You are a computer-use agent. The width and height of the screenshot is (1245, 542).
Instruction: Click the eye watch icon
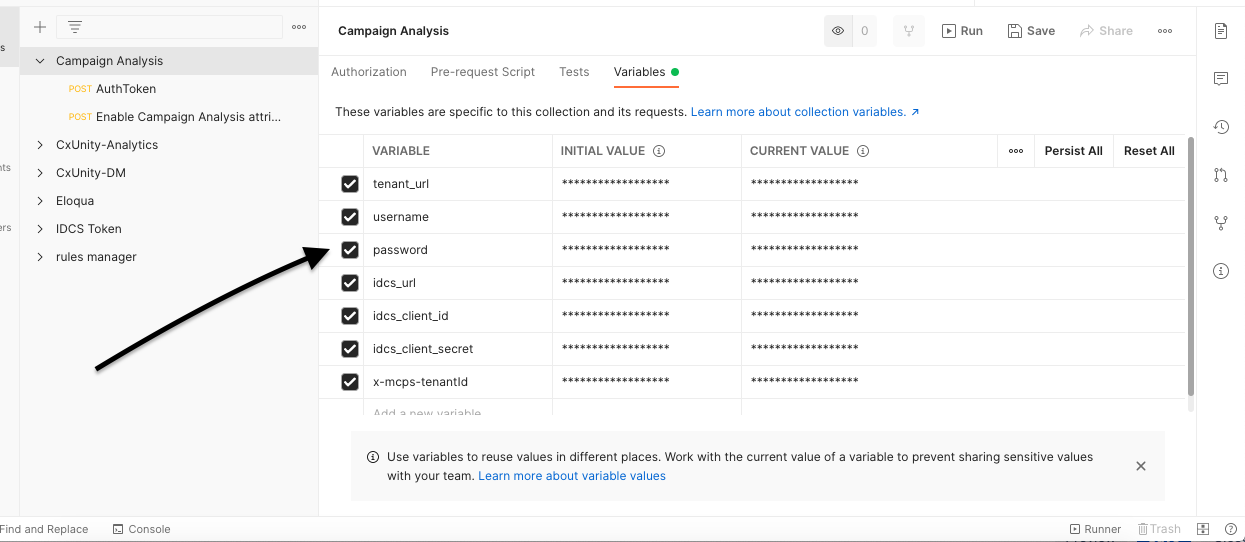coord(838,31)
